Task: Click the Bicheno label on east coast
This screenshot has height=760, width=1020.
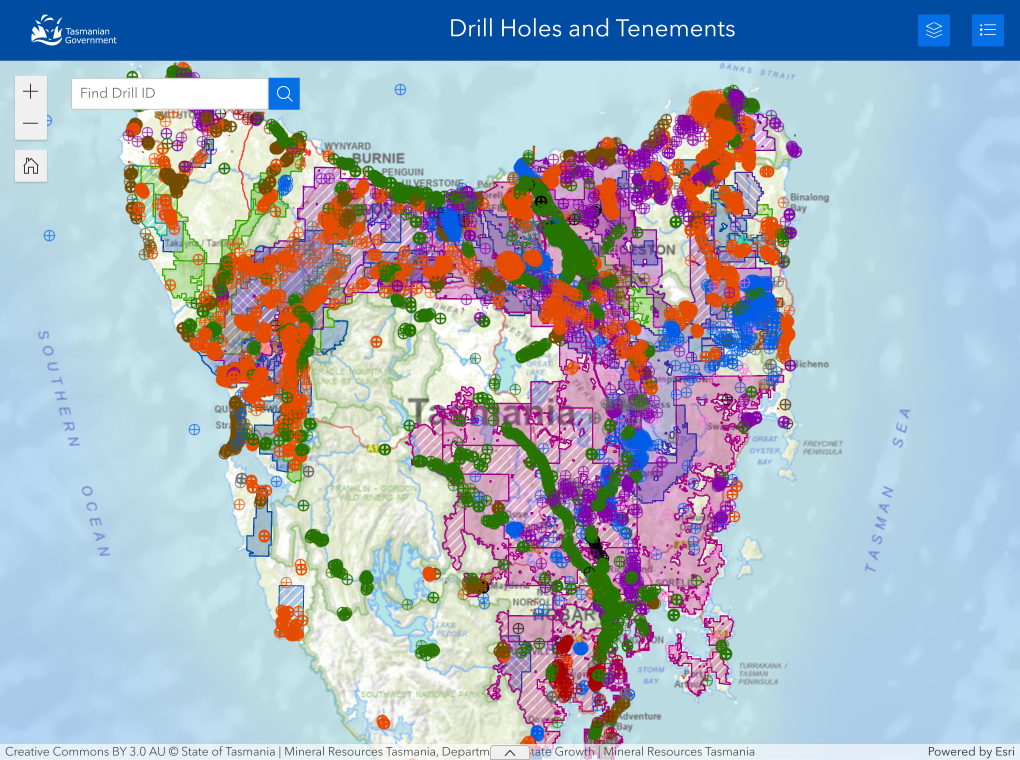Action: point(811,365)
